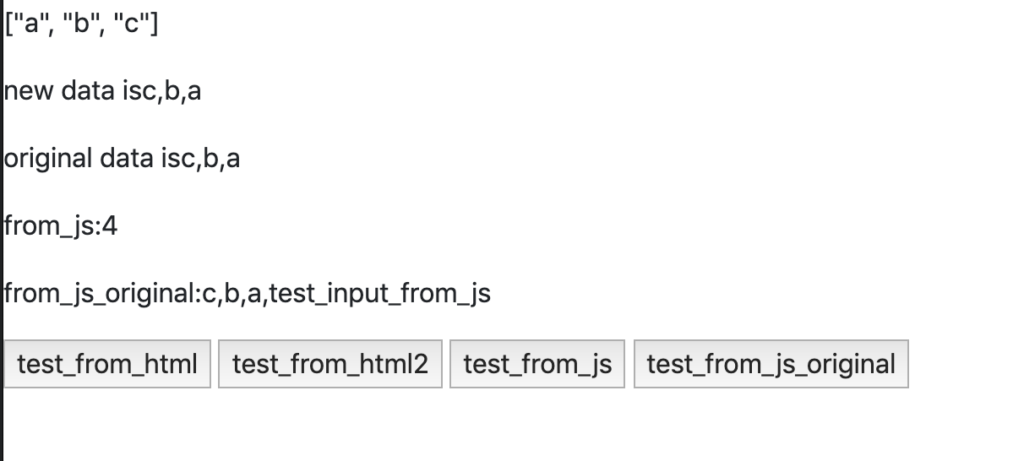Click the "b" element in the array text
1024x461 pixels.
click(x=81, y=24)
